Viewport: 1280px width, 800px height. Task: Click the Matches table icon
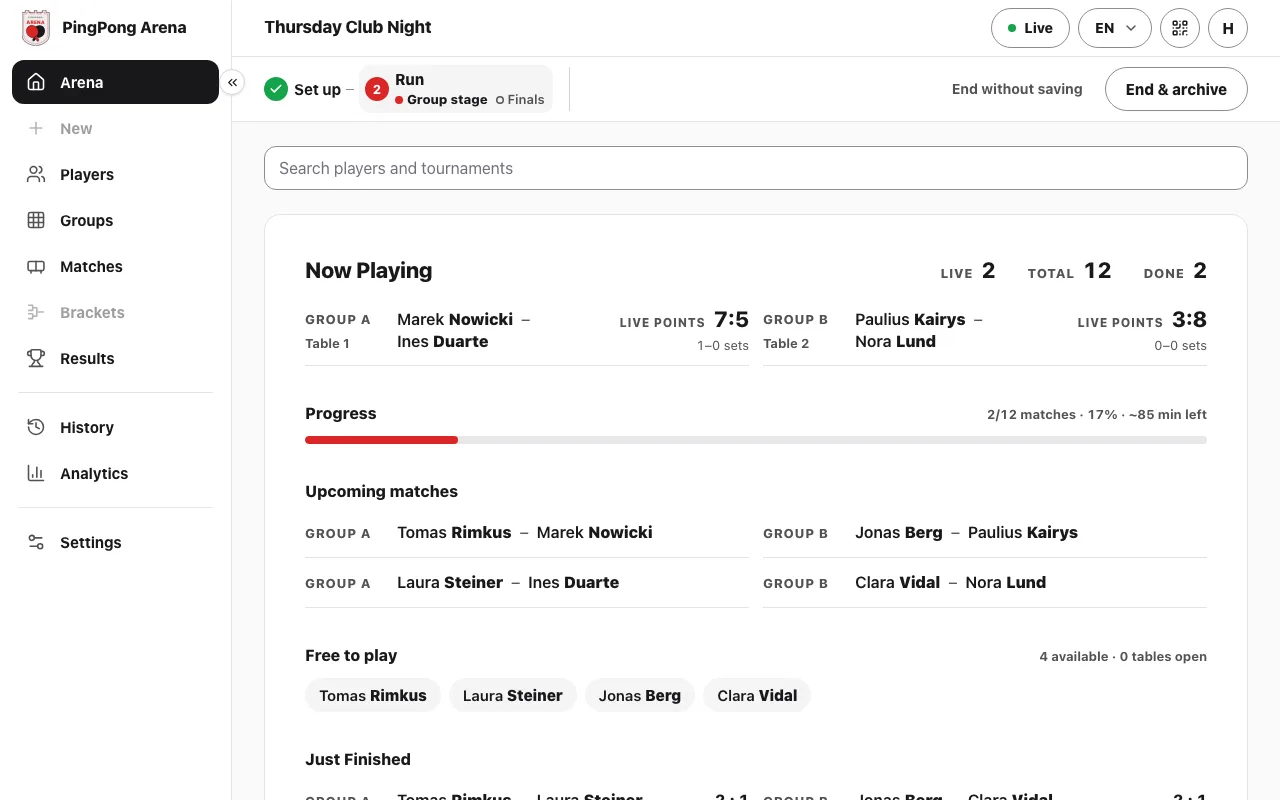(x=36, y=266)
